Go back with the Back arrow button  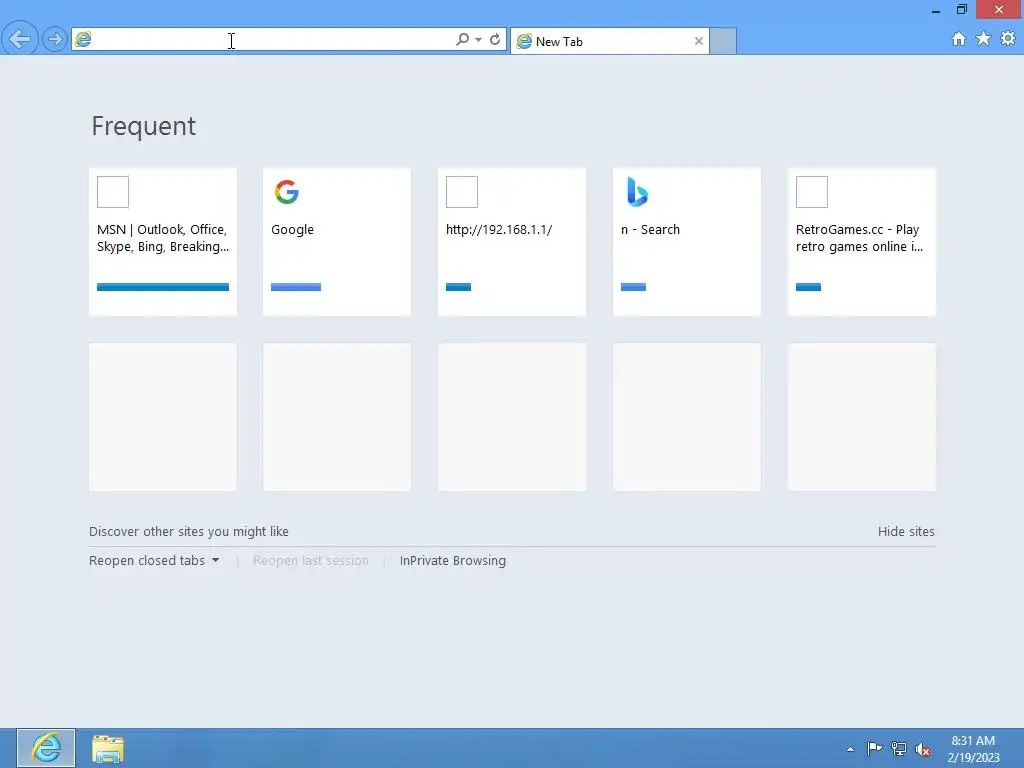click(x=20, y=39)
